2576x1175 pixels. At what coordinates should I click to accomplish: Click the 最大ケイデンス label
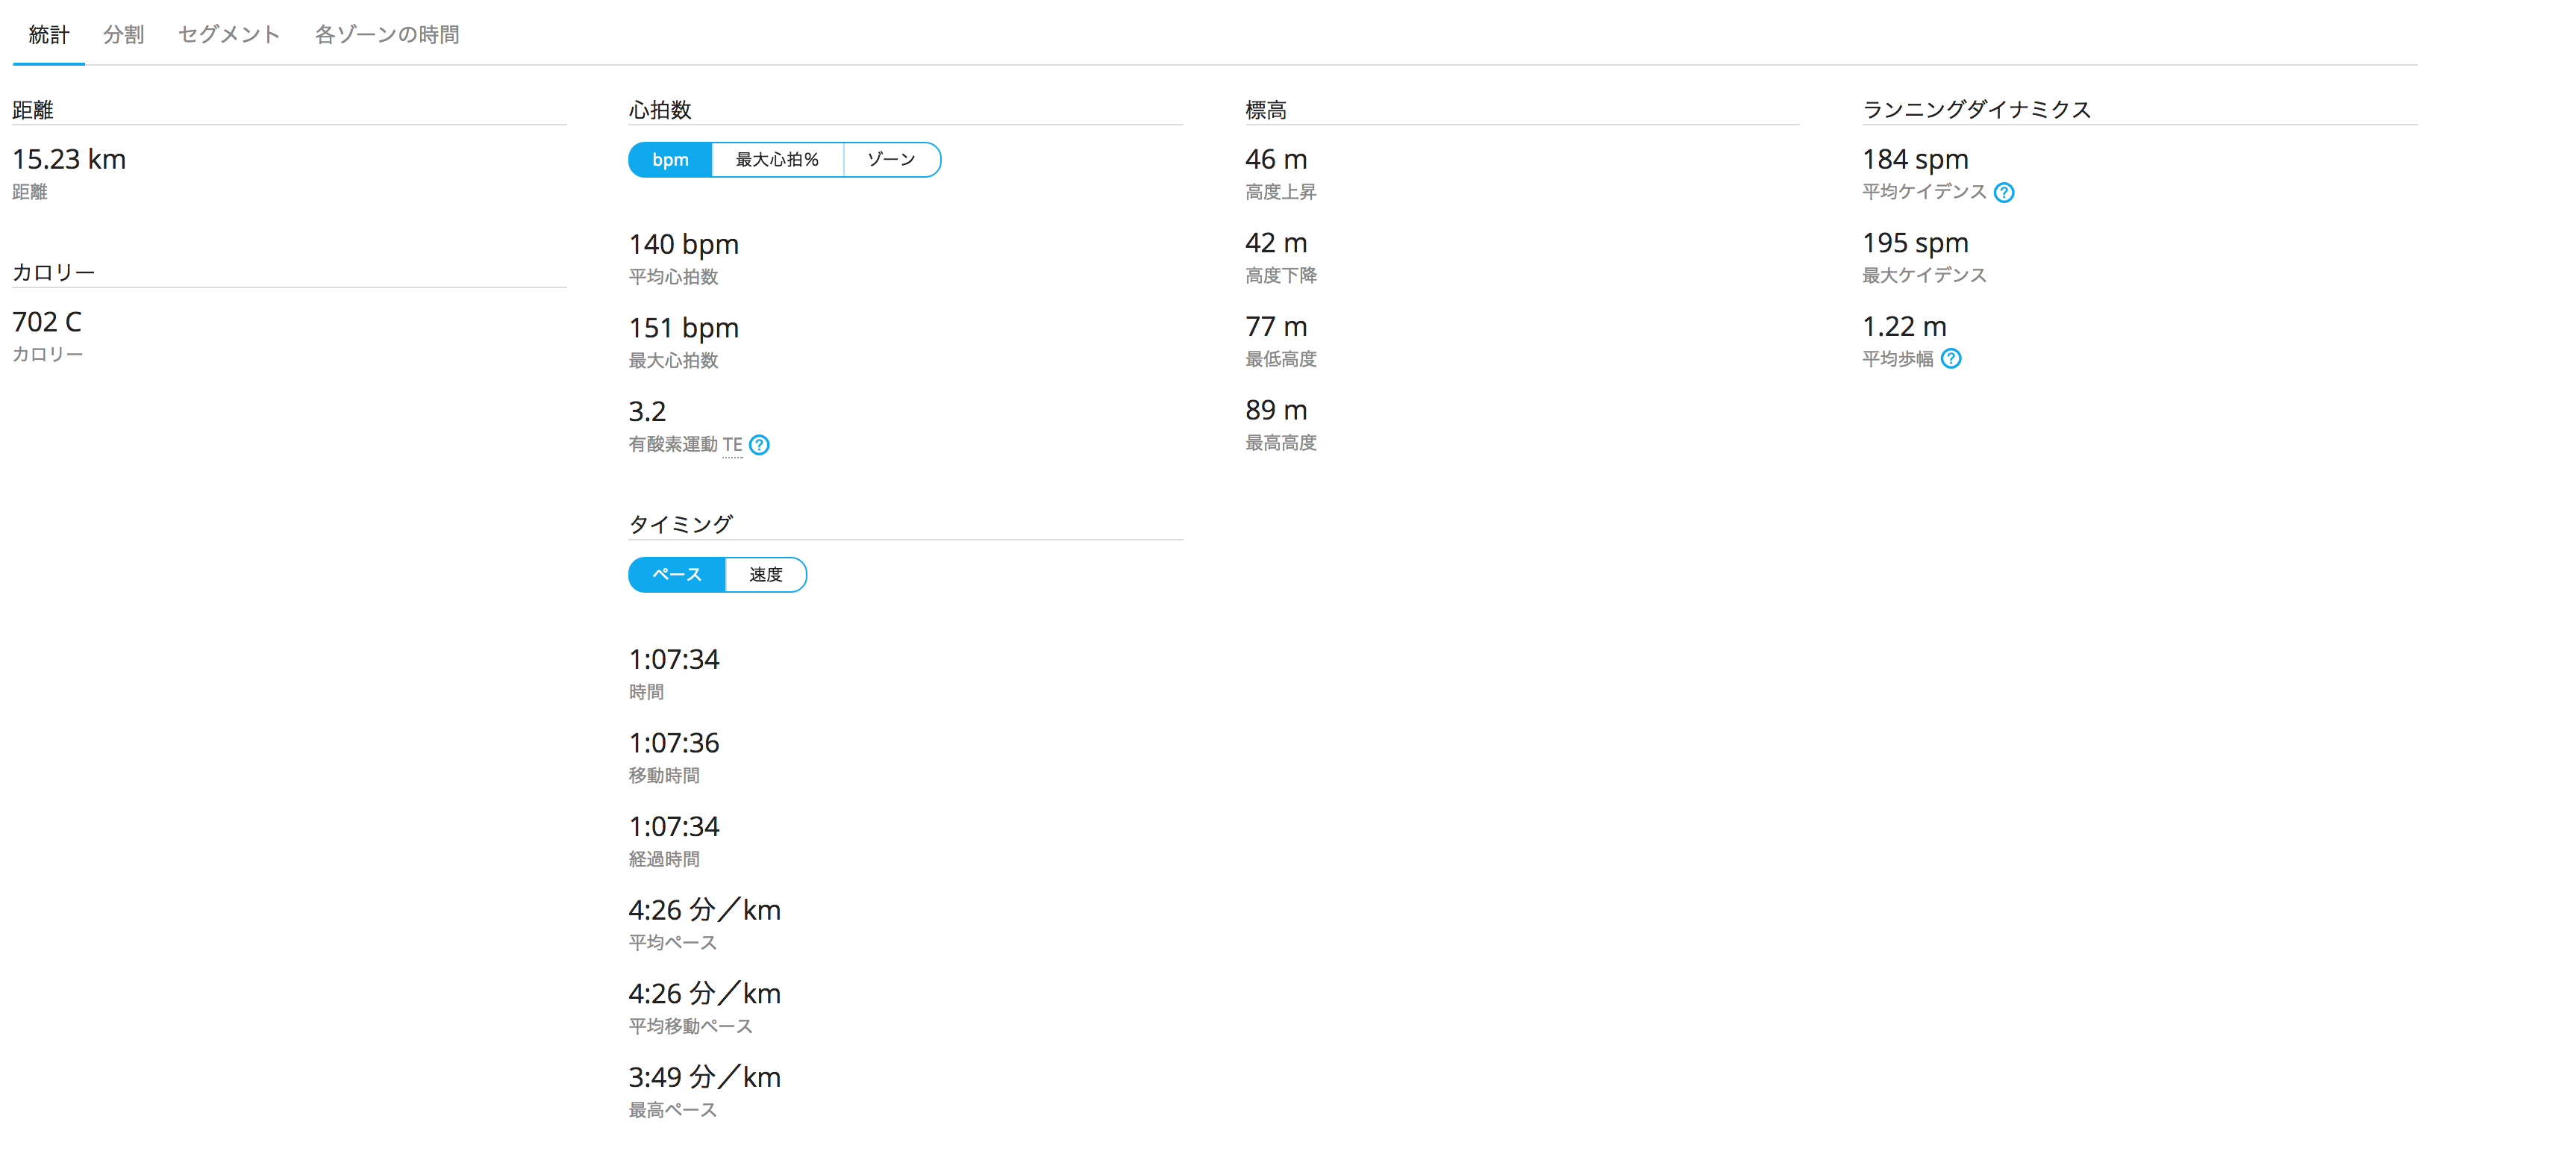[x=1924, y=276]
